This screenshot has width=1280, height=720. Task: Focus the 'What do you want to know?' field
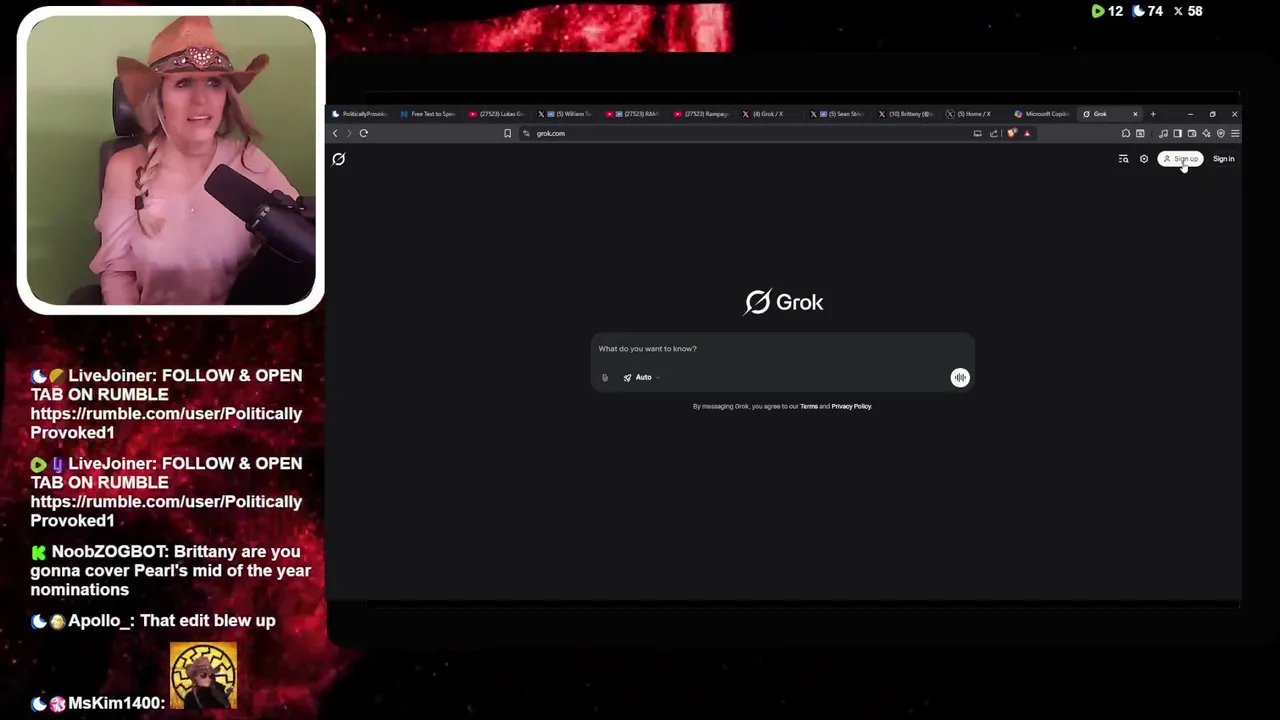(x=782, y=349)
